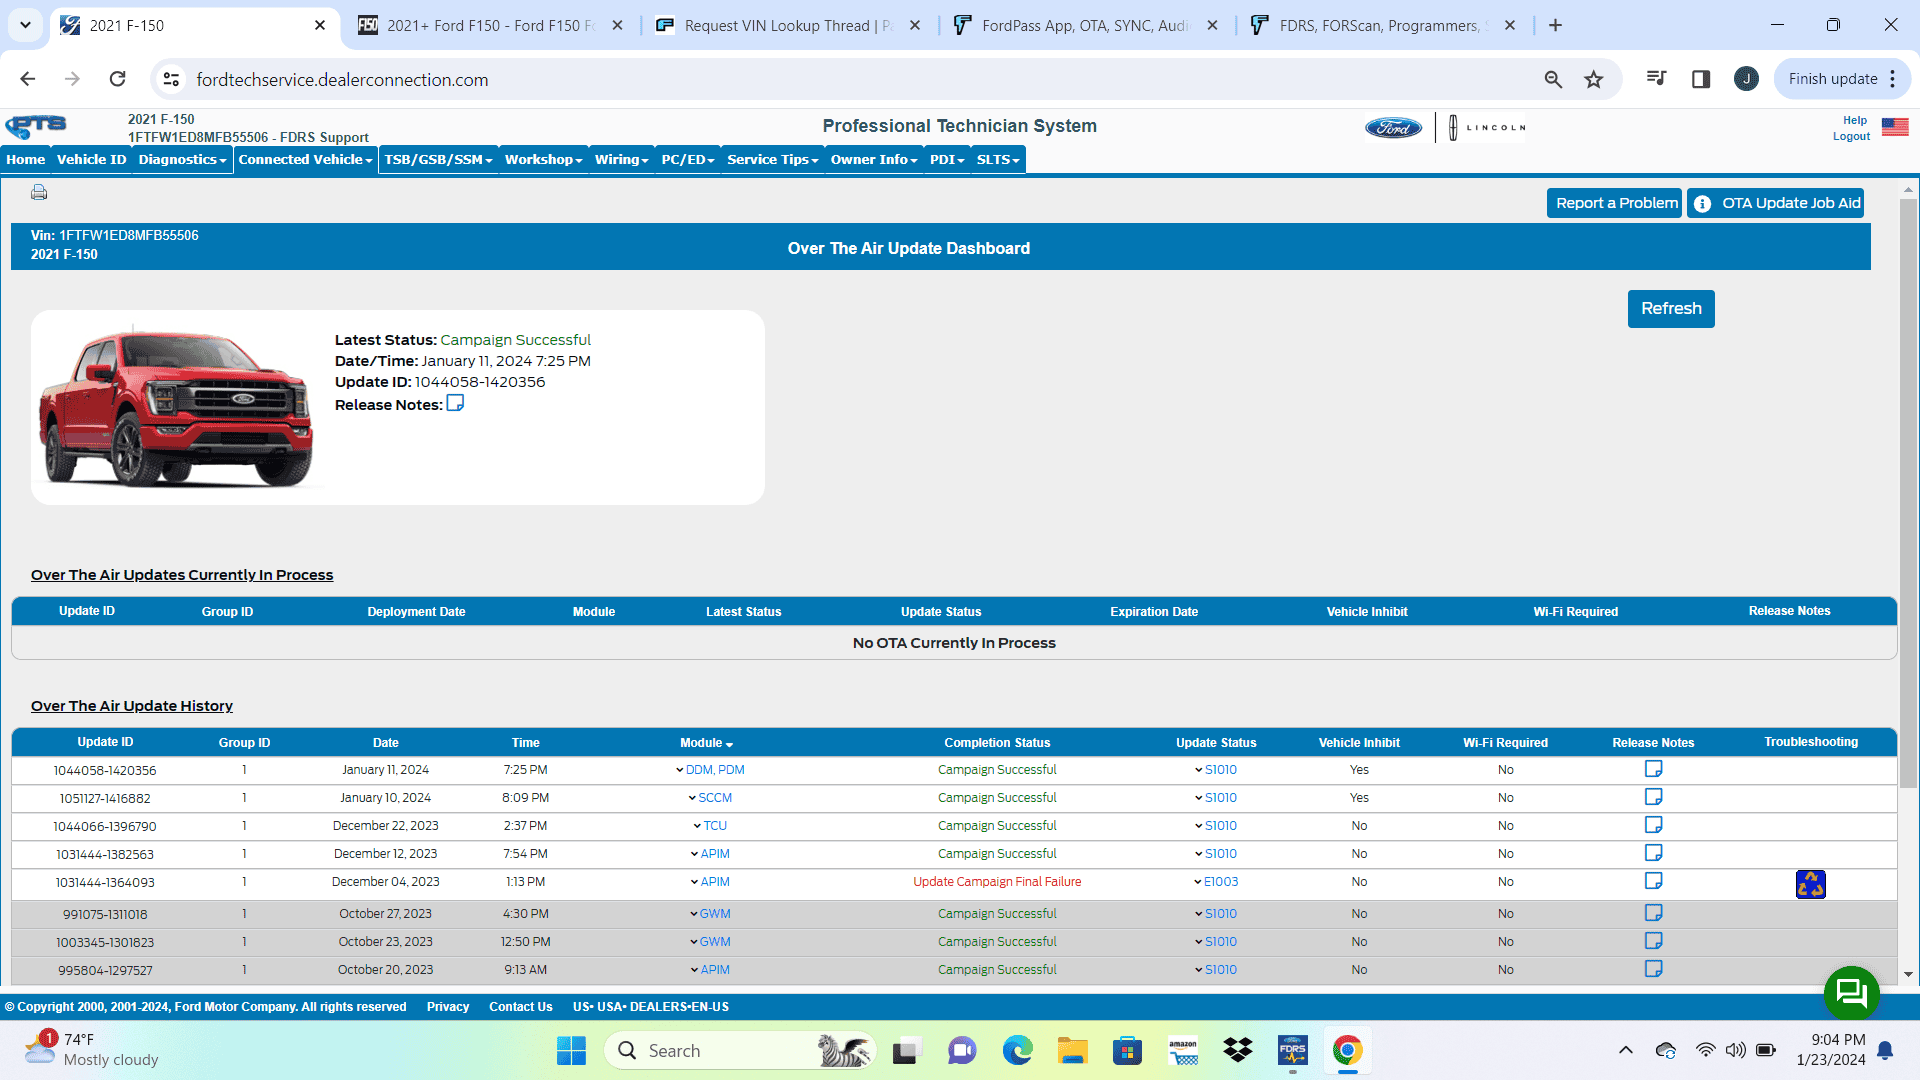1920x1080 pixels.
Task: Click the red F-150 truck image
Action: click(176, 408)
